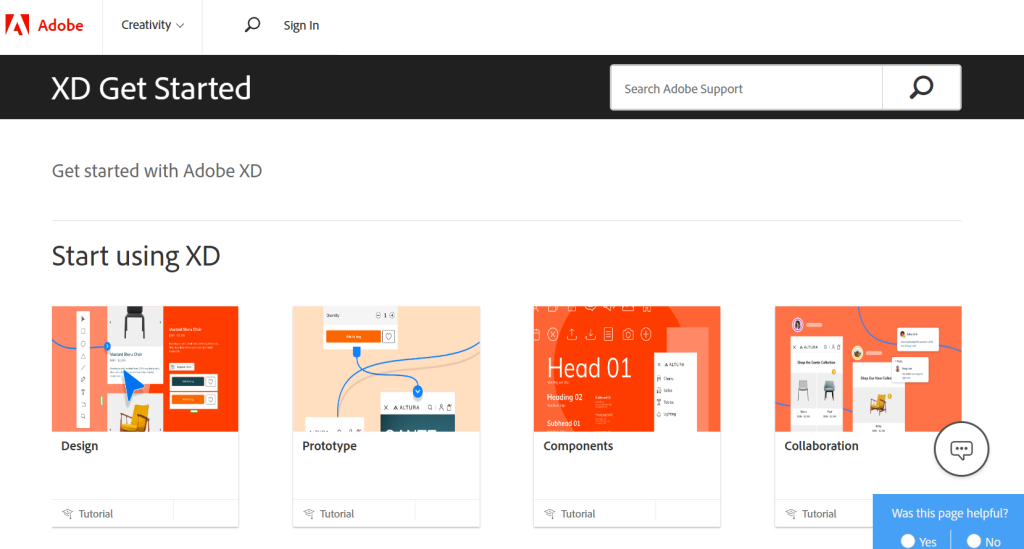This screenshot has width=1024, height=549.
Task: Open the Prototype tutorial thumbnail
Action: pos(386,369)
